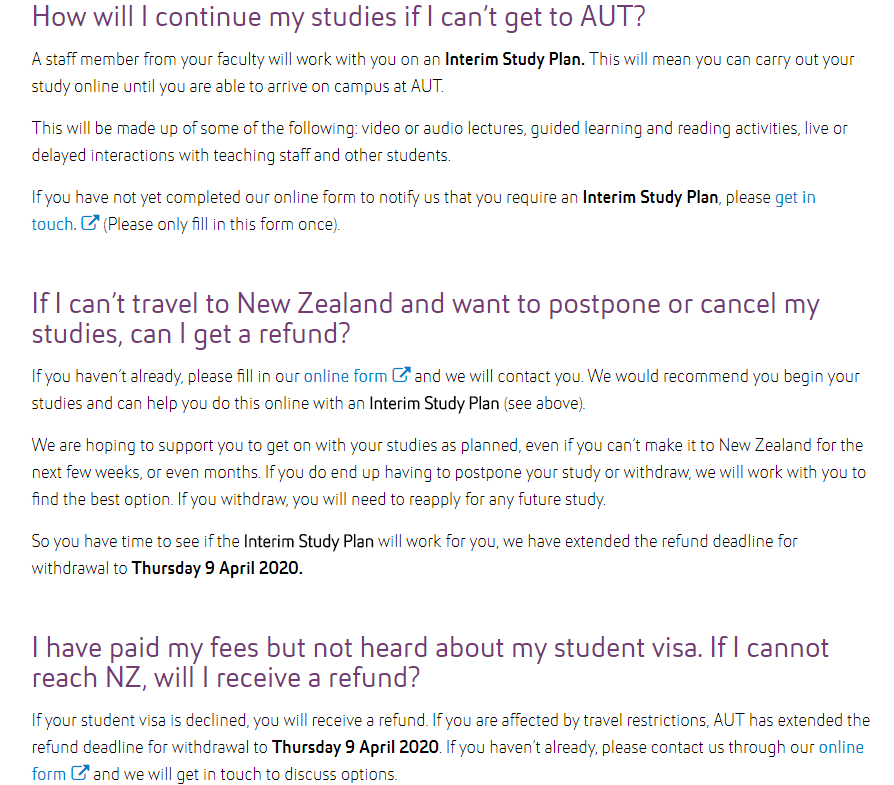Click the "touch." link text
The width and height of the screenshot is (894, 785).
[54, 224]
